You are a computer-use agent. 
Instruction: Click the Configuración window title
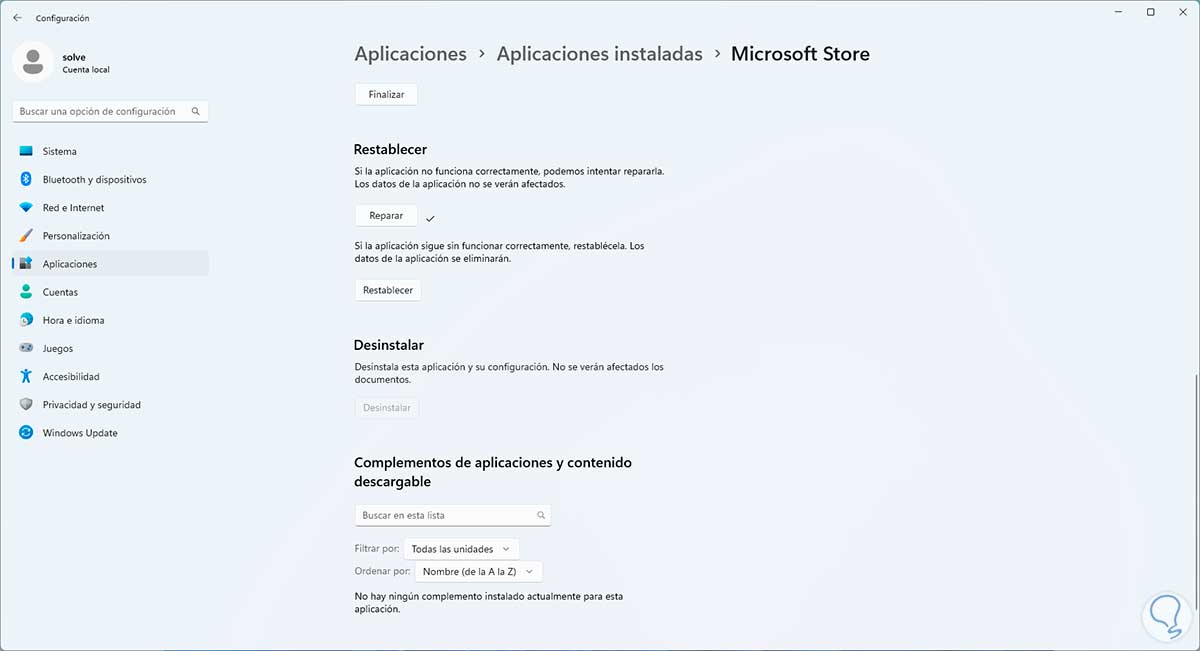[62, 18]
